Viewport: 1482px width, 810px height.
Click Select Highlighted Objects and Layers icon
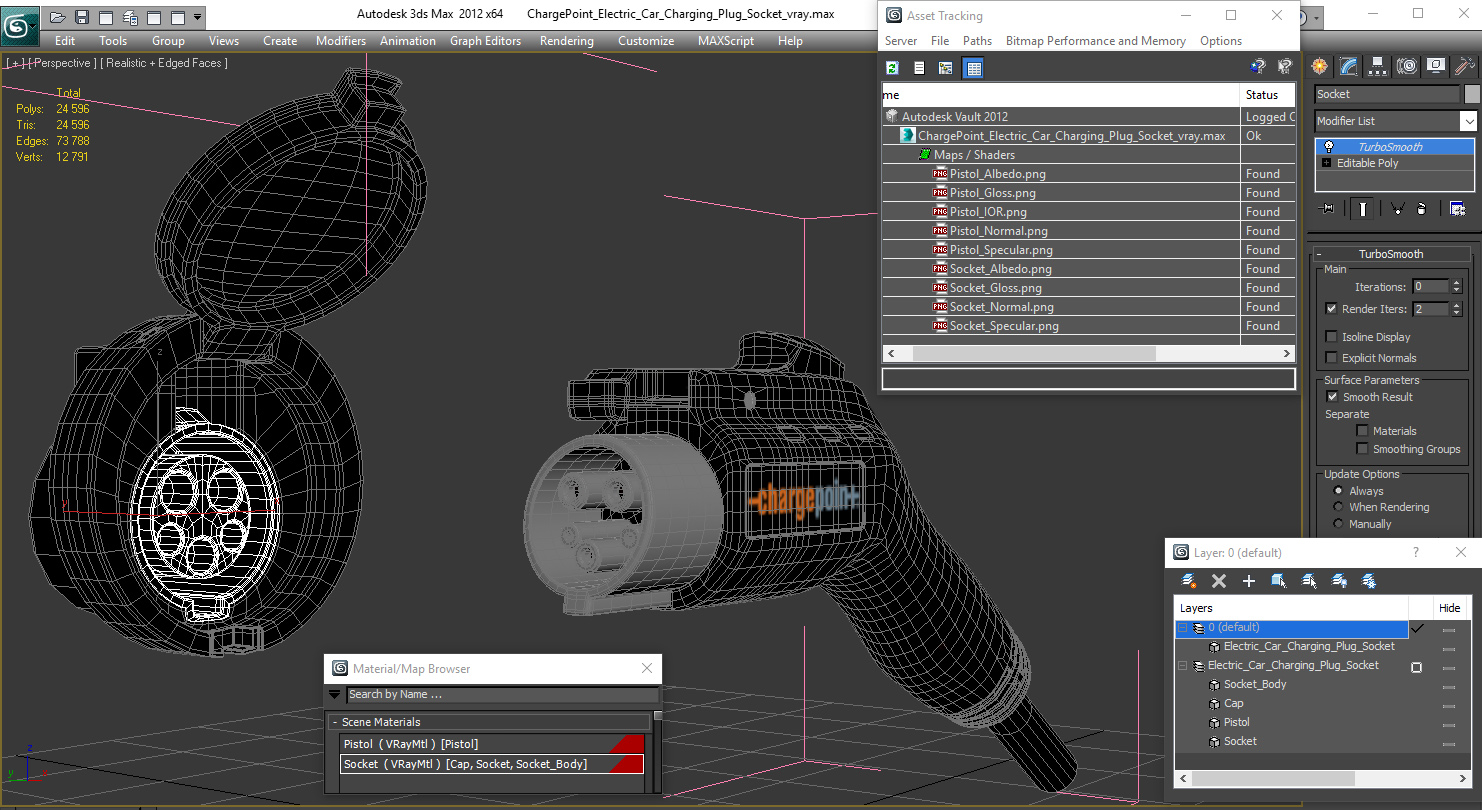1279,581
